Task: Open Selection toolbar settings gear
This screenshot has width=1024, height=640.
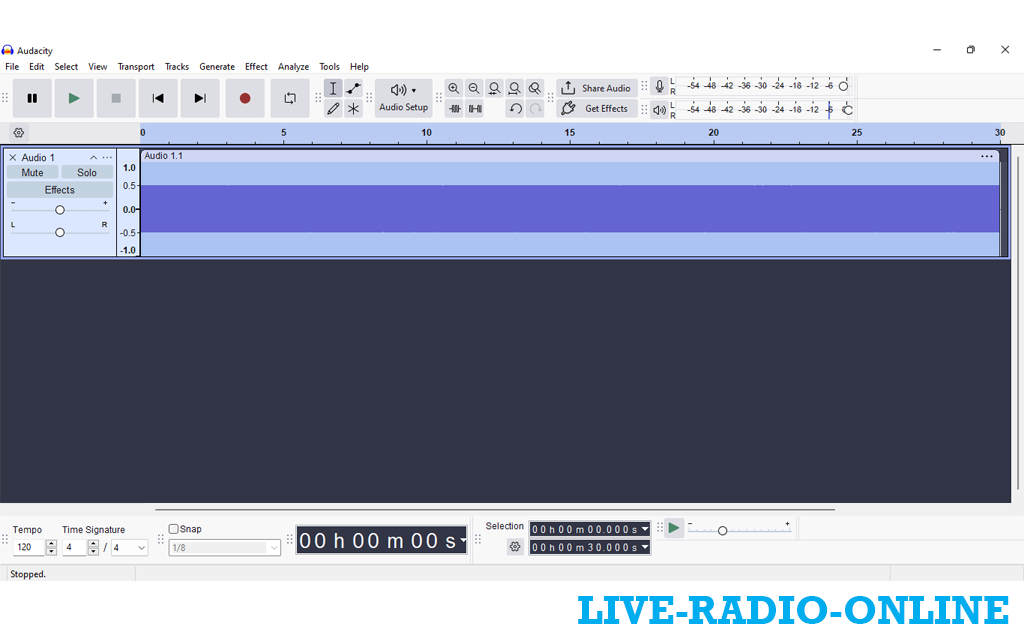Action: [515, 547]
